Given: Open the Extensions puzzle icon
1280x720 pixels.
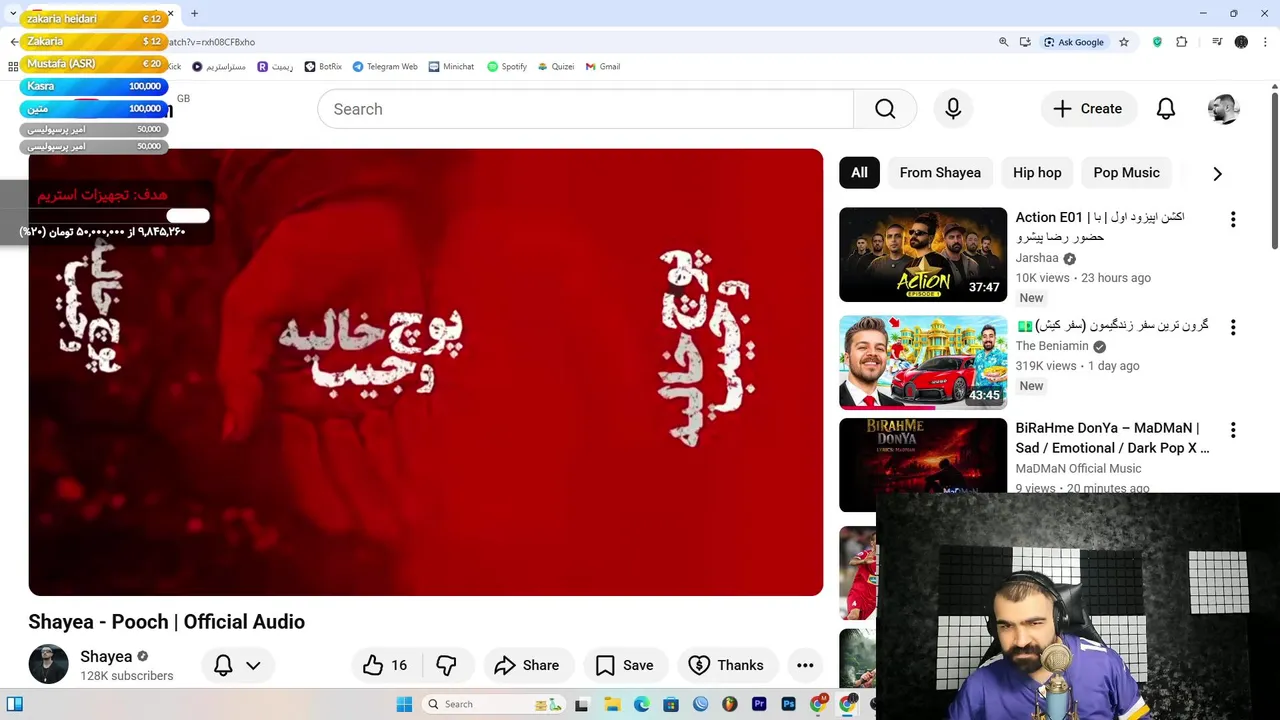Looking at the screenshot, I should [x=1182, y=42].
